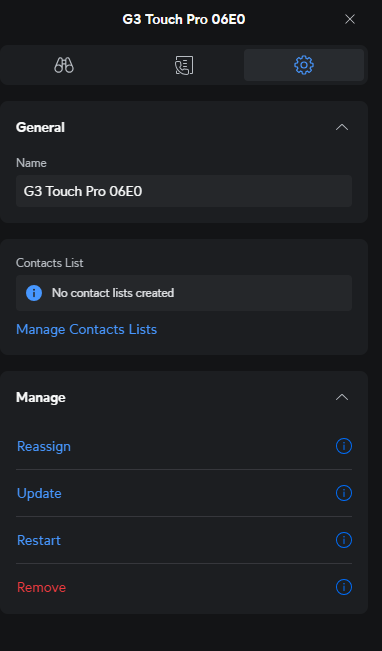View info for the Remove action
Viewport: 382px width, 651px height.
tap(344, 587)
